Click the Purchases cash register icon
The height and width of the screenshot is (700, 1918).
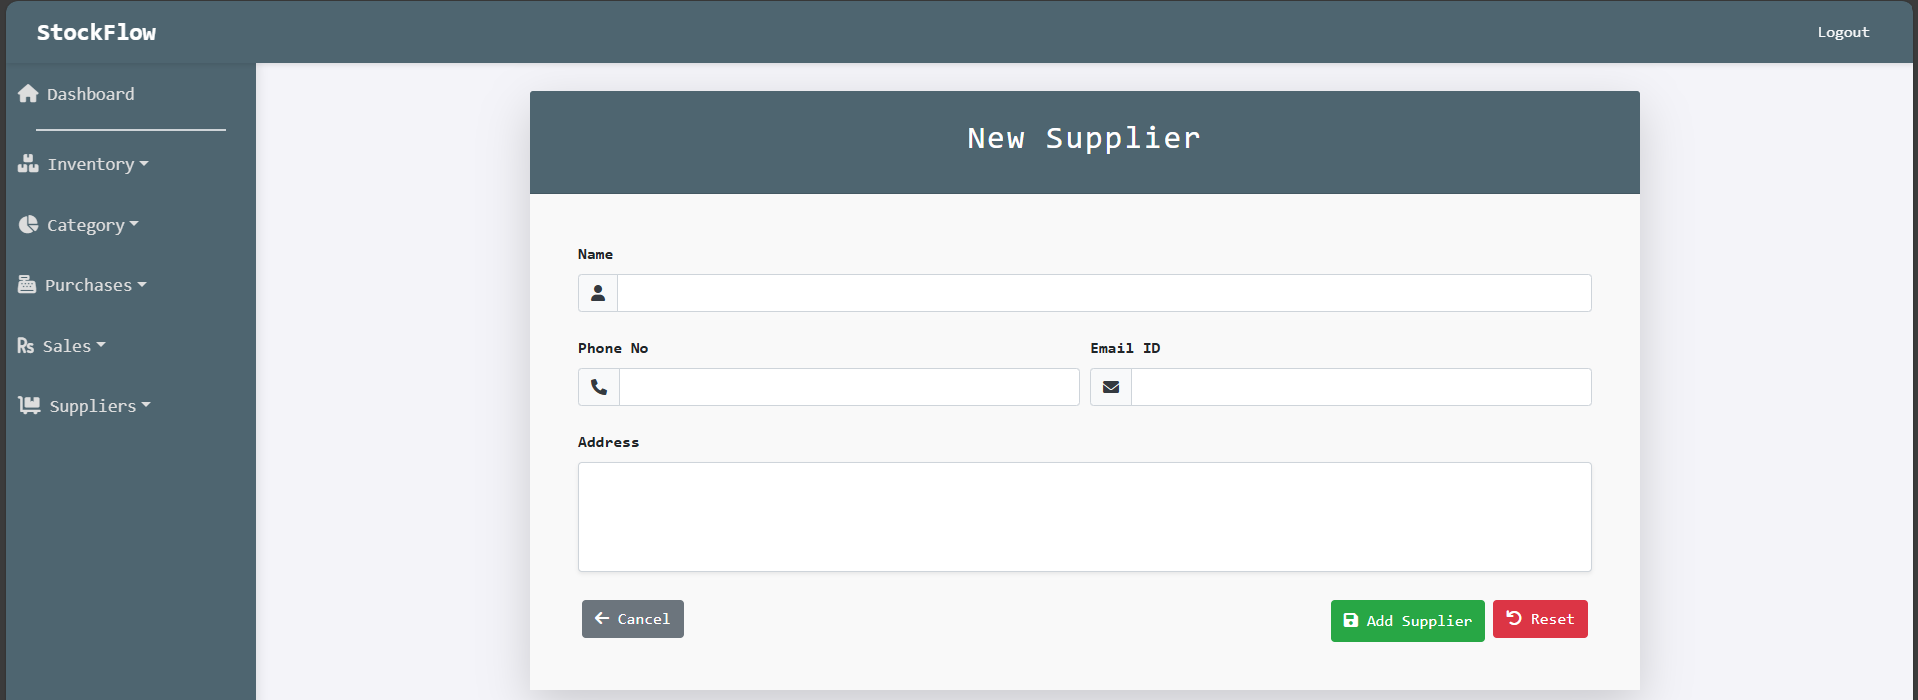click(27, 285)
